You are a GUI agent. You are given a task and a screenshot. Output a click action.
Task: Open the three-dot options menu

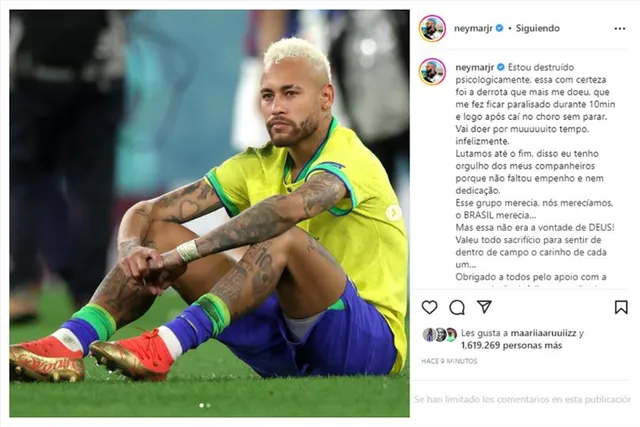point(620,29)
